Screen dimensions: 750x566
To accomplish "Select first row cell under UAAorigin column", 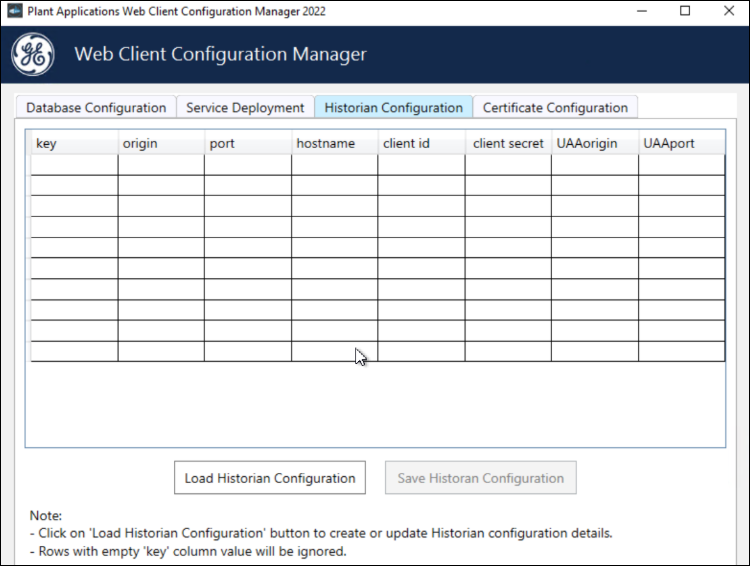I will 595,165.
